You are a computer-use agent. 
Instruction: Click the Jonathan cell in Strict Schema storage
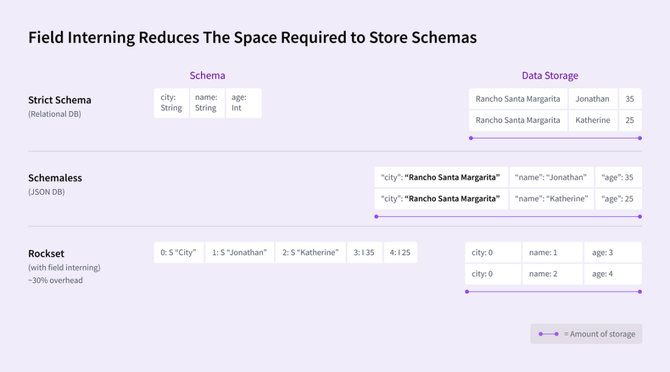pos(593,99)
